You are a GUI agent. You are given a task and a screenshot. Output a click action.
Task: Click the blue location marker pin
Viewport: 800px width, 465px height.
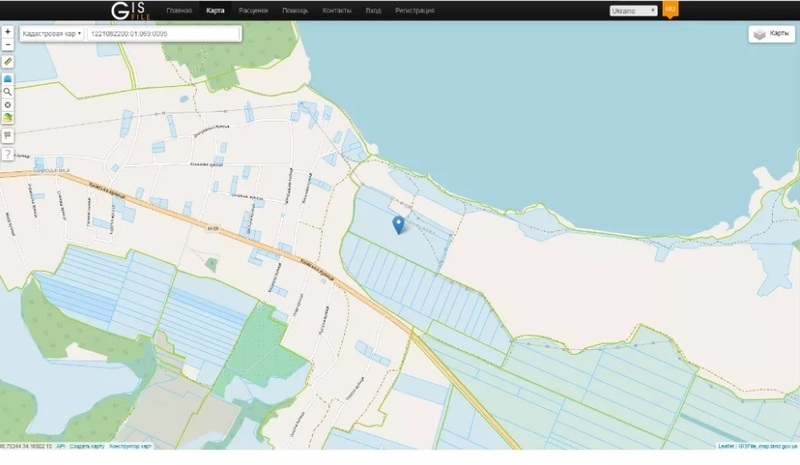[x=399, y=224]
